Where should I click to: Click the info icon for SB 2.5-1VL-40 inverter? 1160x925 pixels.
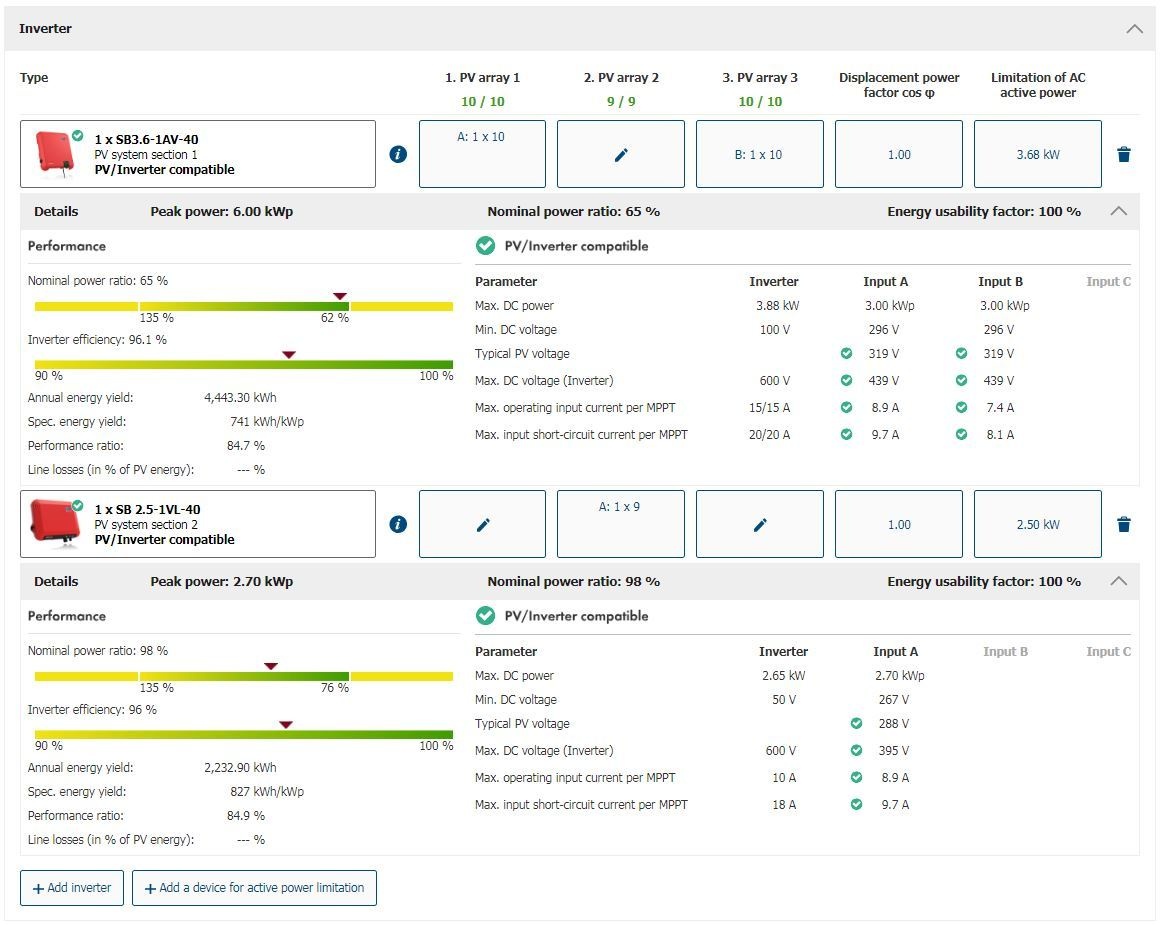click(x=398, y=524)
